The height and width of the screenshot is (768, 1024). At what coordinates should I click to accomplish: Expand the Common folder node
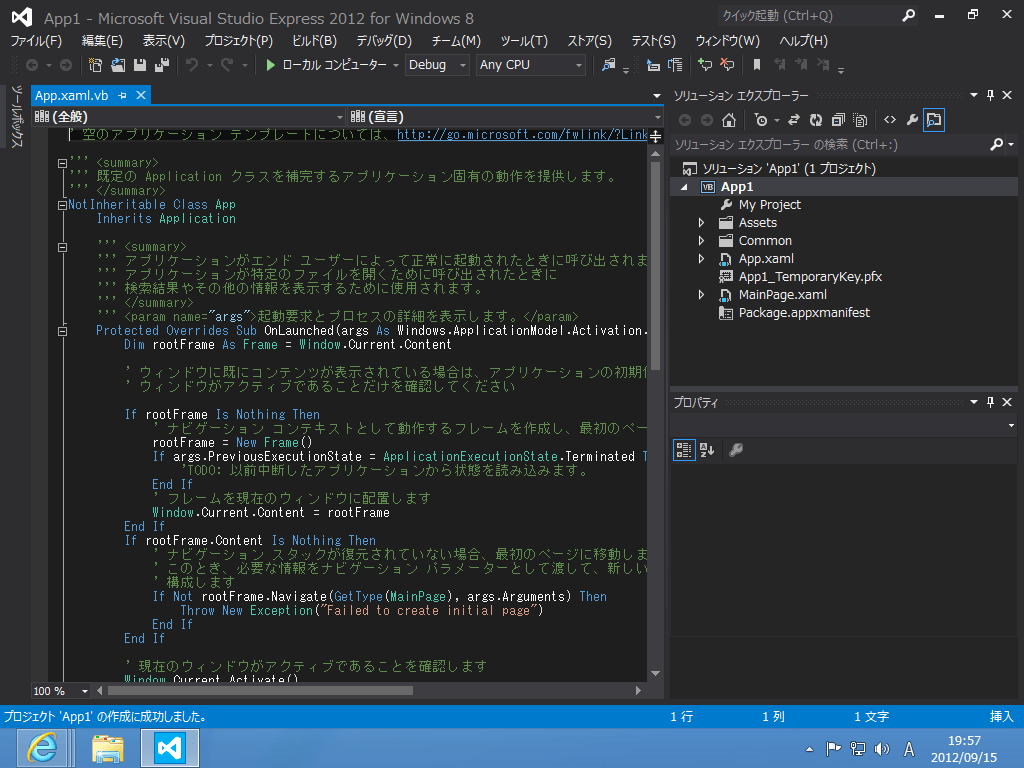point(701,241)
